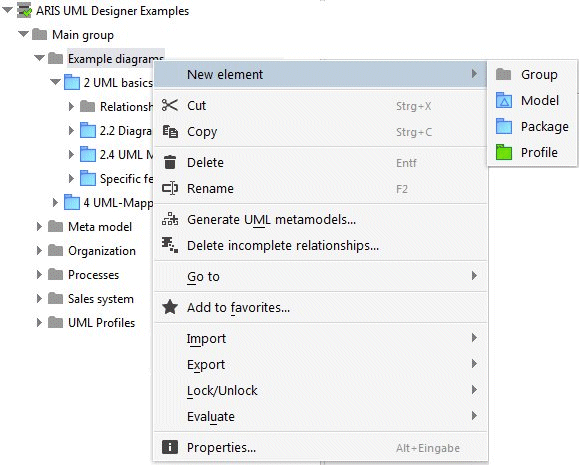This screenshot has width=579, height=465.
Task: Click the Specific features package icon
Action: click(88, 178)
